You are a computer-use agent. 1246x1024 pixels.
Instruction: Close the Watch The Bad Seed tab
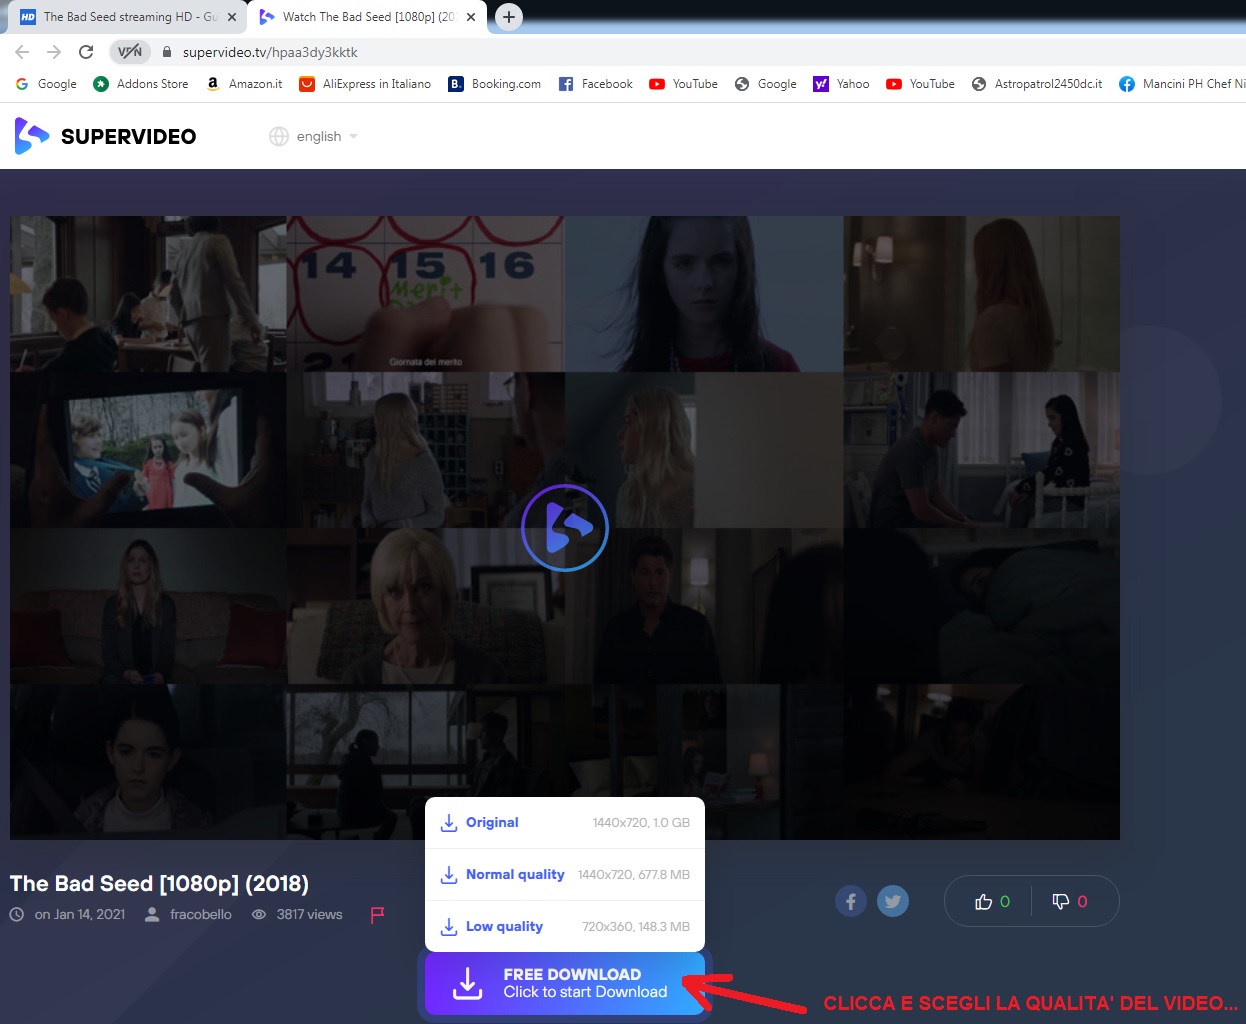click(471, 17)
